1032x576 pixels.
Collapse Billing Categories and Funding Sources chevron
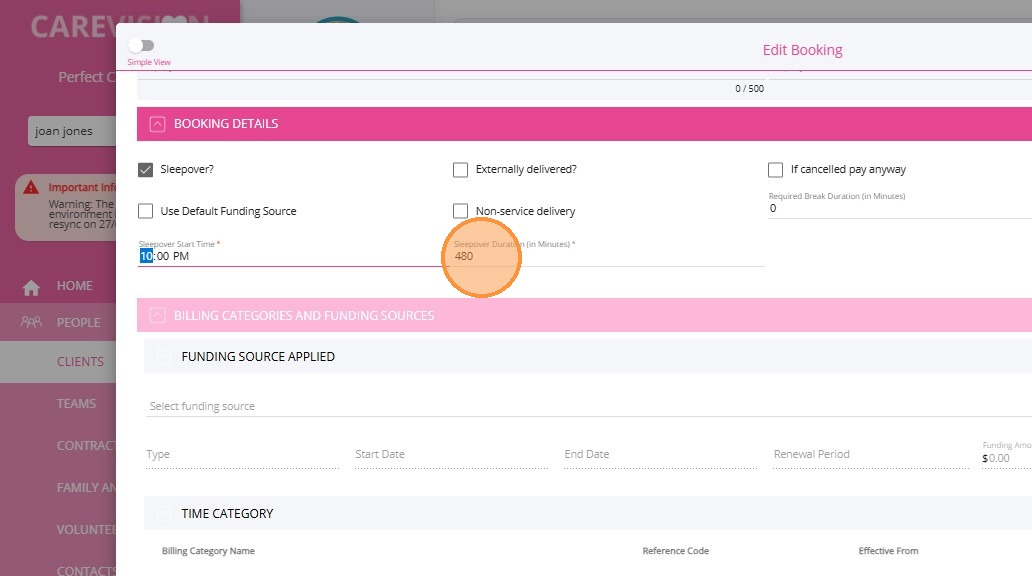(x=157, y=315)
